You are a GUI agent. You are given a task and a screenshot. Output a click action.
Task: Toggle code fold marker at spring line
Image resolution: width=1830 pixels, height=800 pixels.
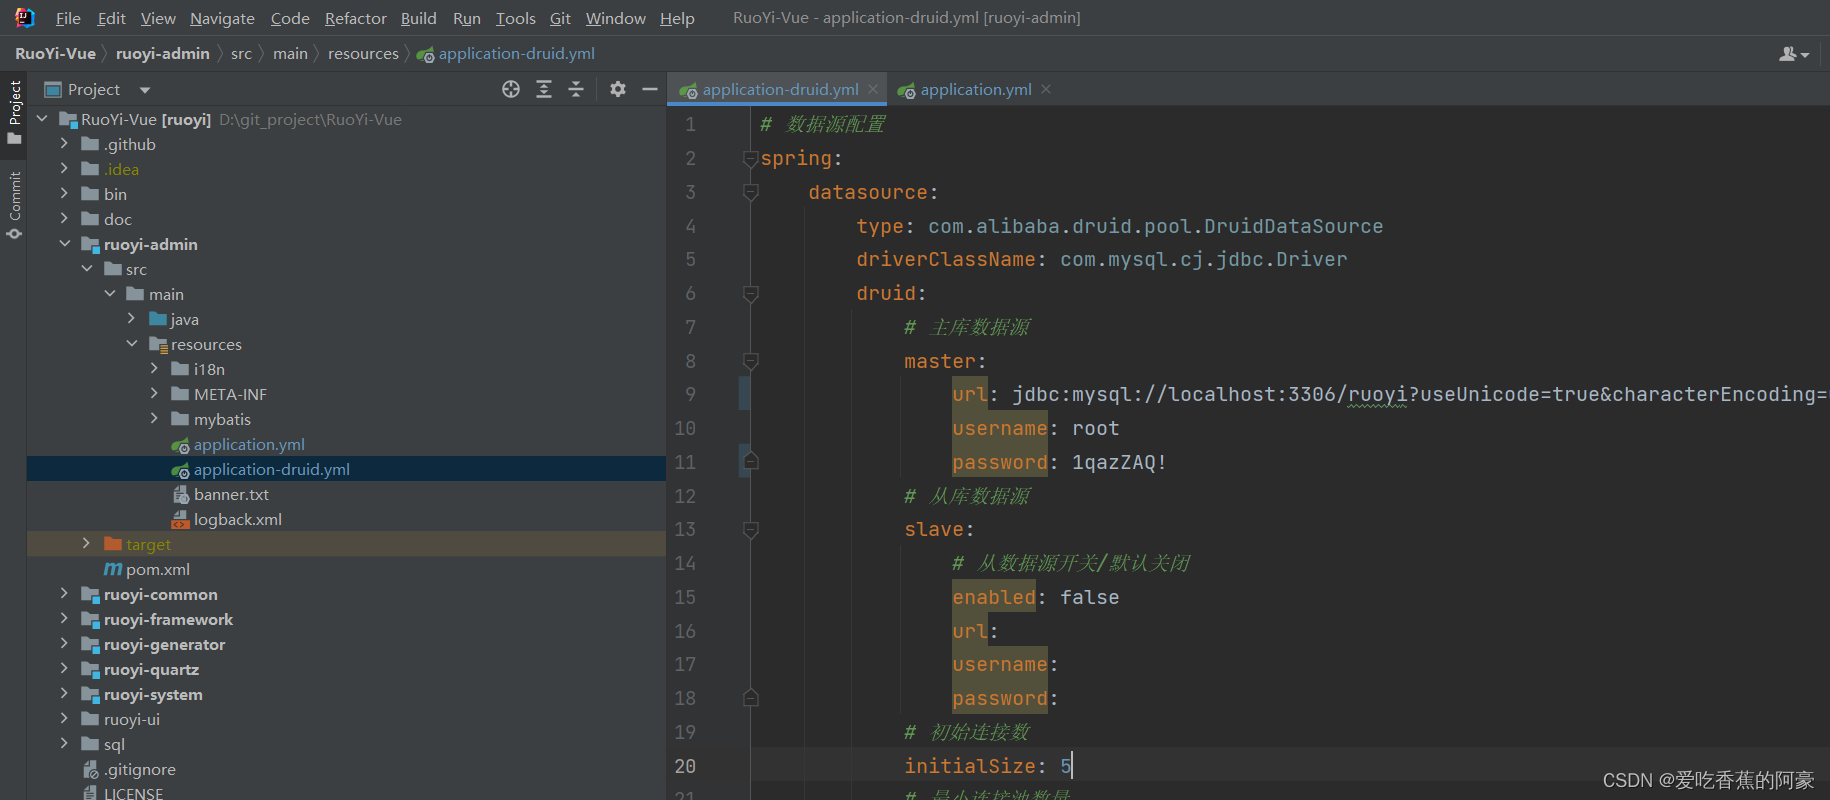tap(751, 158)
